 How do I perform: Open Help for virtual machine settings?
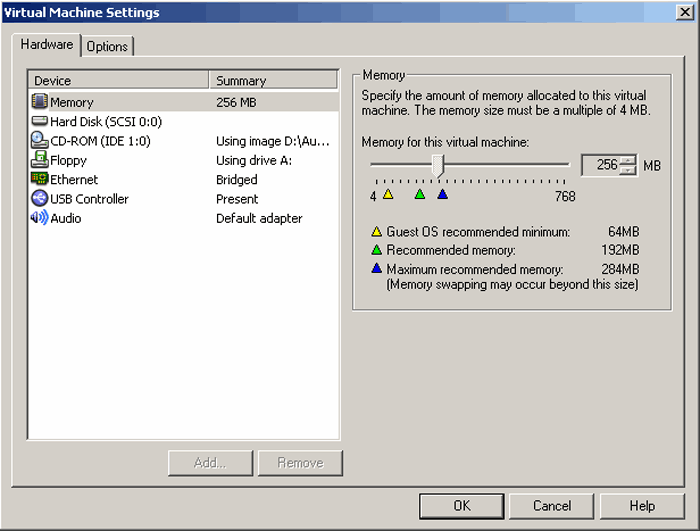642,506
